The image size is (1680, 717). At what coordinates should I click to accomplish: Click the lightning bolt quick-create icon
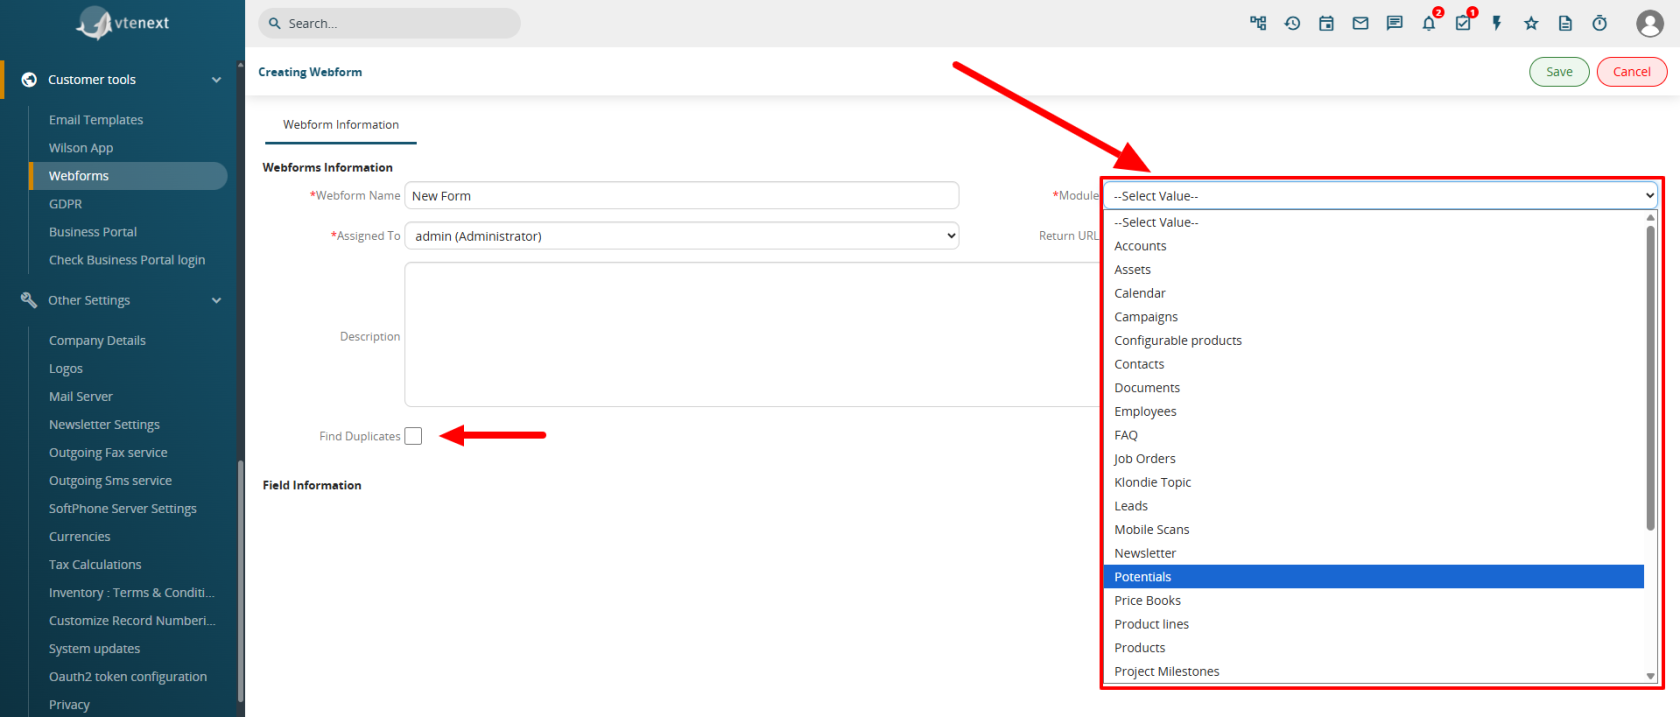pos(1497,23)
